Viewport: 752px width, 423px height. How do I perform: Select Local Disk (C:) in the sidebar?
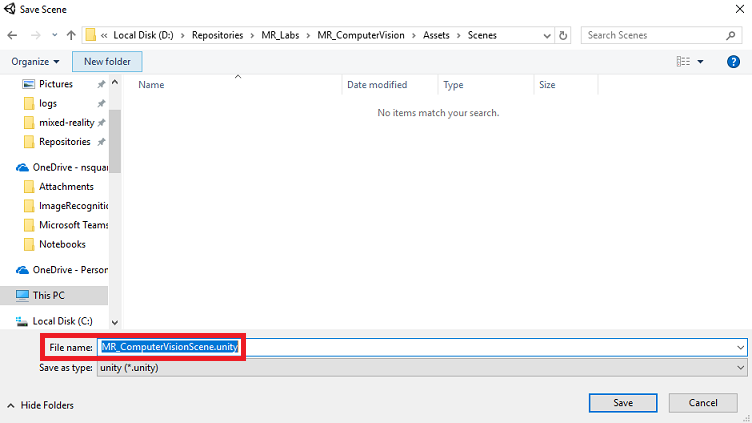point(62,321)
